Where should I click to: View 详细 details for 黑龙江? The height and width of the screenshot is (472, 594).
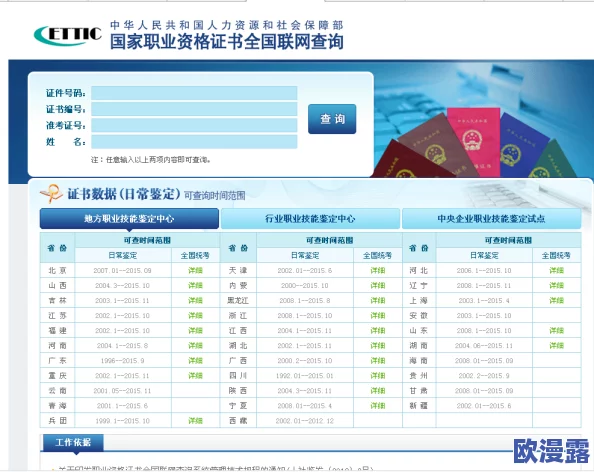pos(378,300)
